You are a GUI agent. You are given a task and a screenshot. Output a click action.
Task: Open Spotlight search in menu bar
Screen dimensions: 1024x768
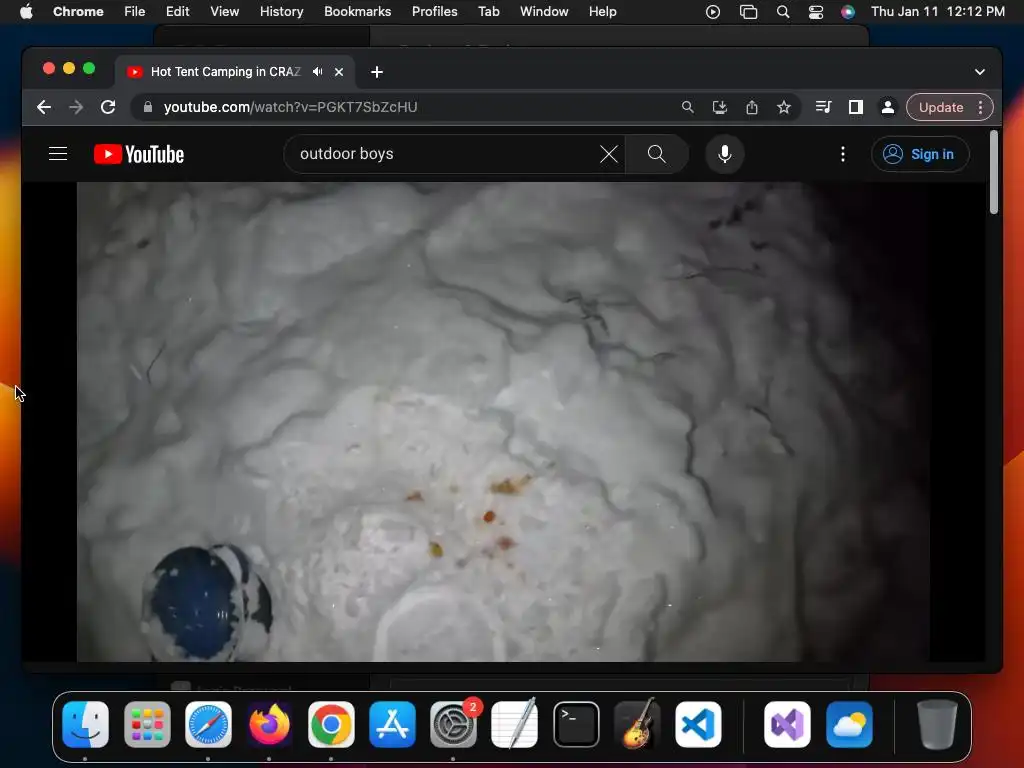(x=782, y=12)
